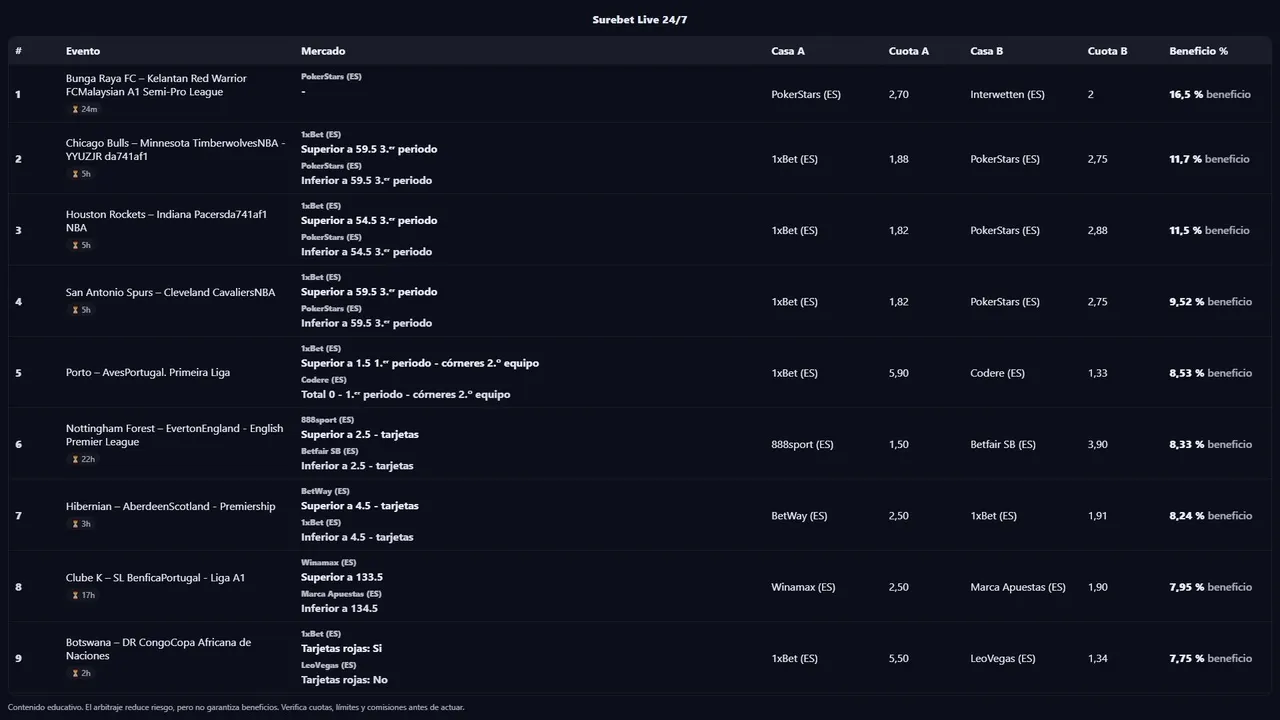The image size is (1280, 720).
Task: Open the Hibernian – Aberdeen event link
Action: pyautogui.click(x=170, y=507)
